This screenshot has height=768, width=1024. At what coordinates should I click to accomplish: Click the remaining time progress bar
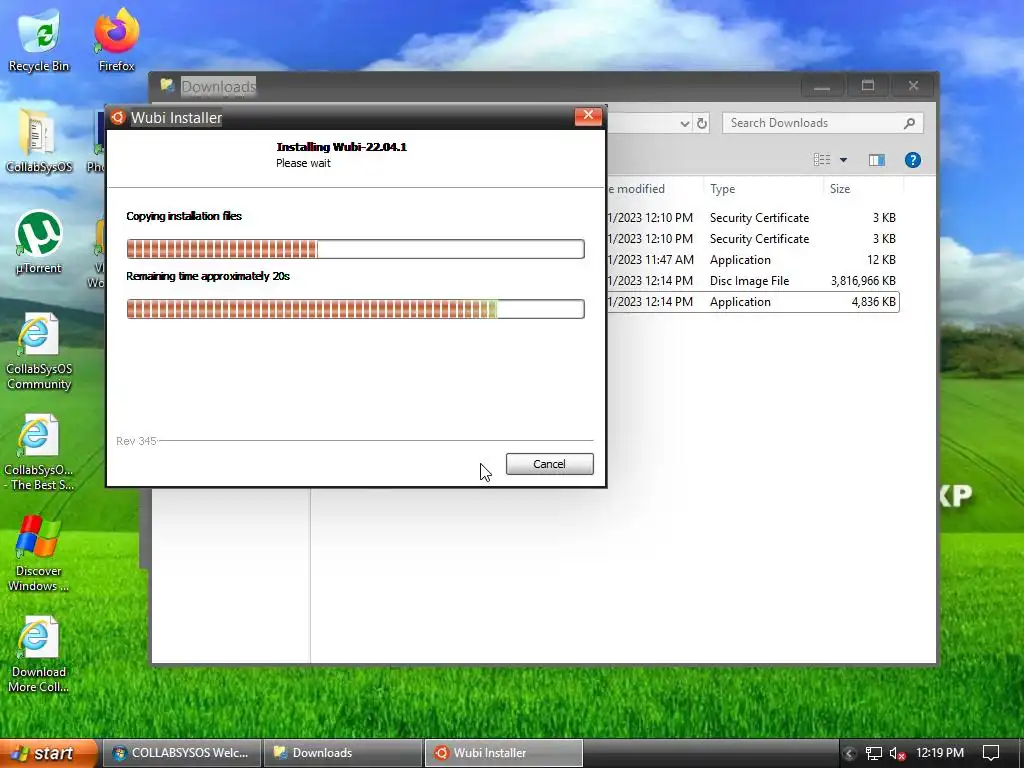click(x=355, y=309)
